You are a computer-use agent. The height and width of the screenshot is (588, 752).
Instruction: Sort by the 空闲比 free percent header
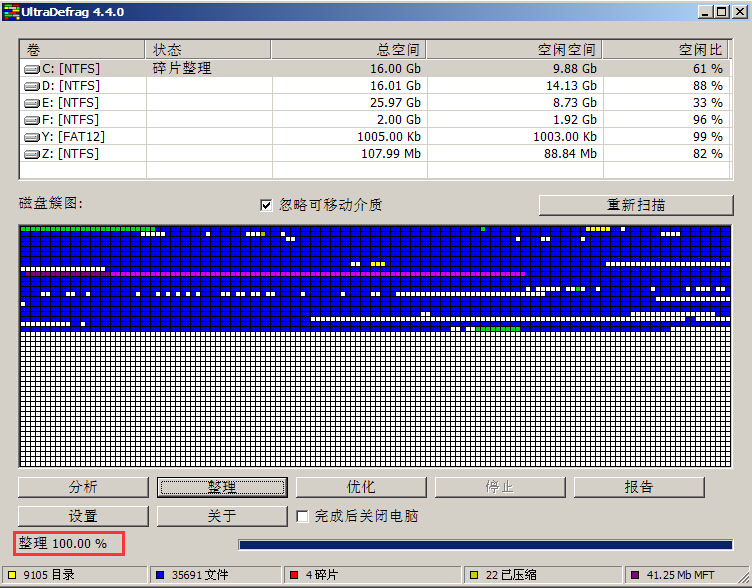coord(665,49)
